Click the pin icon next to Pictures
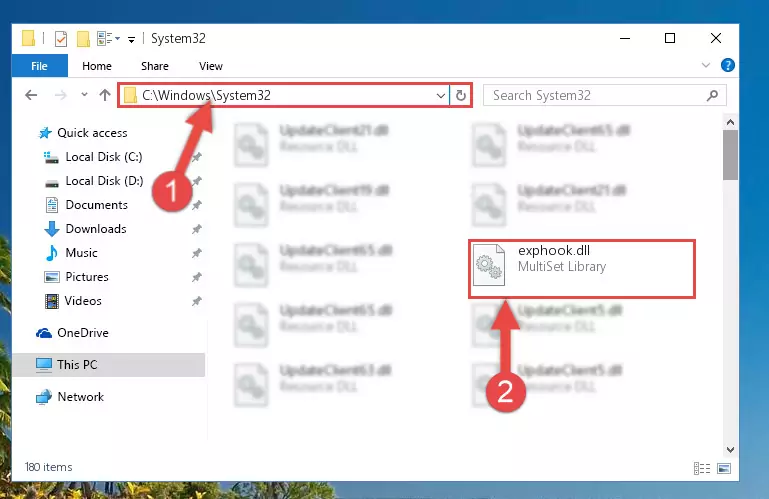Viewport: 769px width, 499px height. click(197, 277)
